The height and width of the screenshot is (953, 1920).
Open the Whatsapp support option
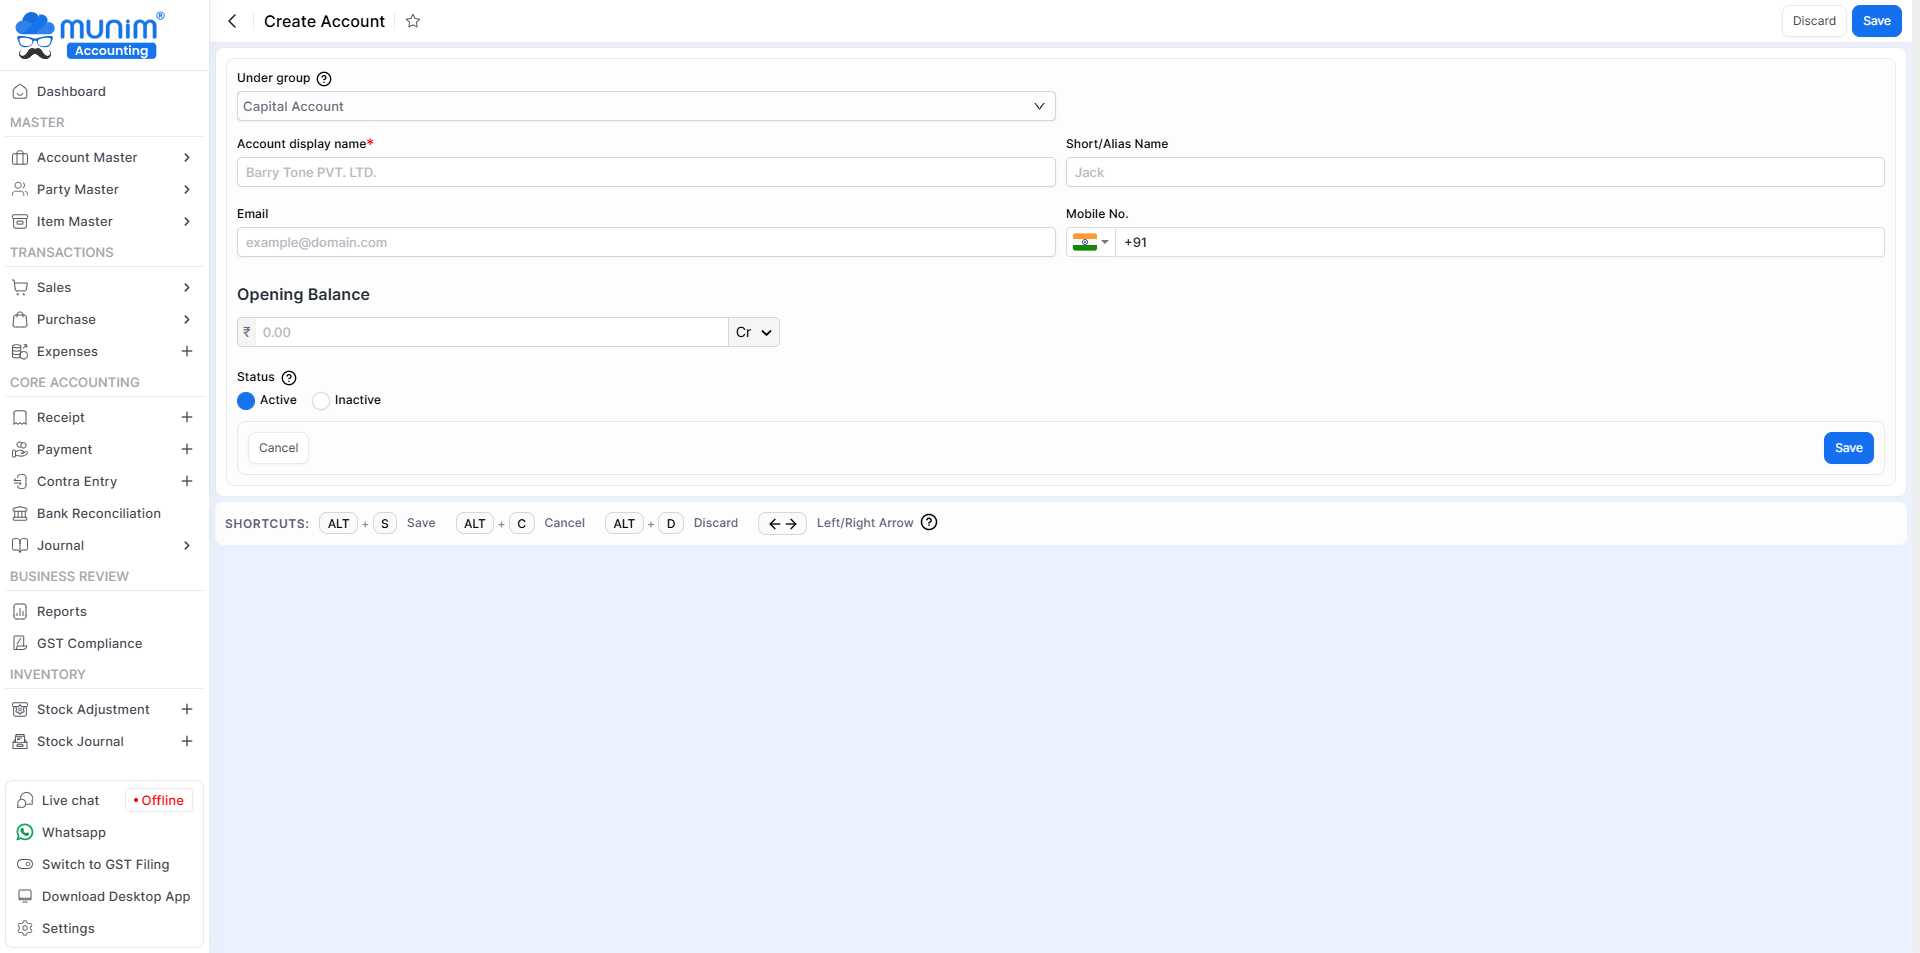tap(73, 832)
